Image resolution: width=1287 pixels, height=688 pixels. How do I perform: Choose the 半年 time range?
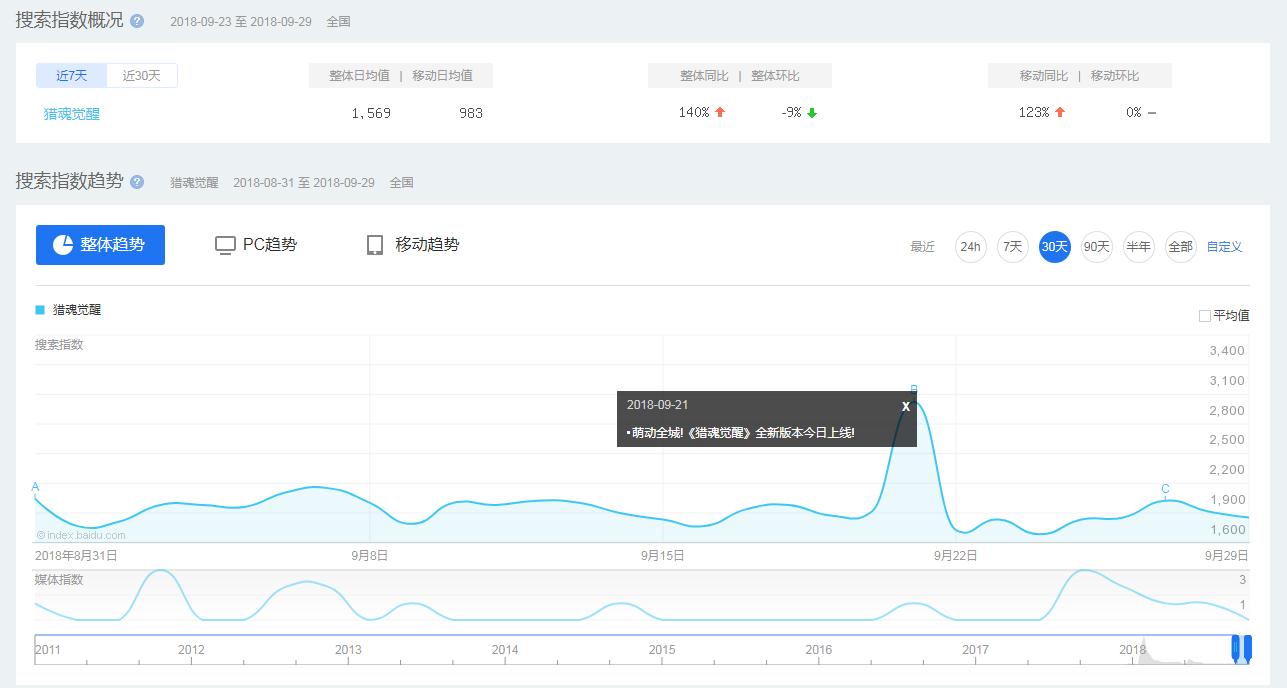(x=1139, y=247)
